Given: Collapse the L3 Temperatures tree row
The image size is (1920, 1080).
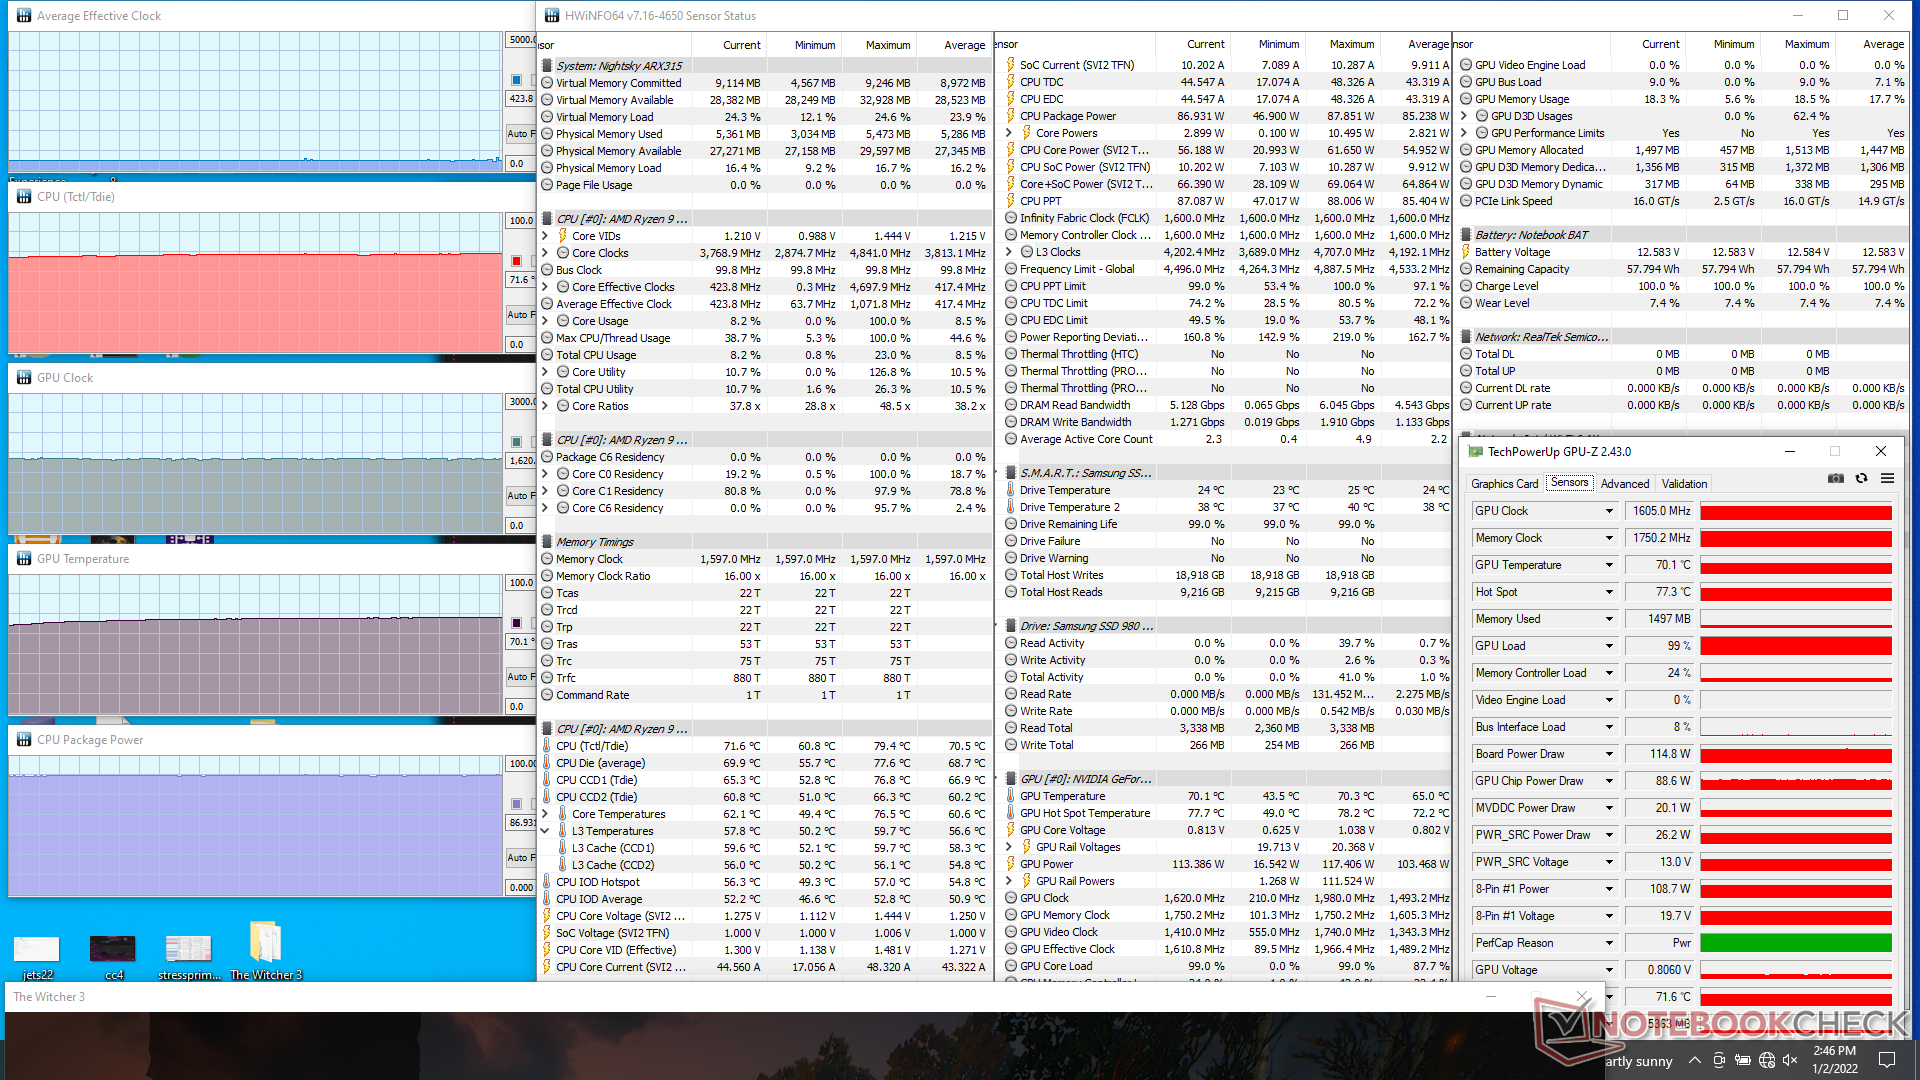Looking at the screenshot, I should click(x=545, y=831).
